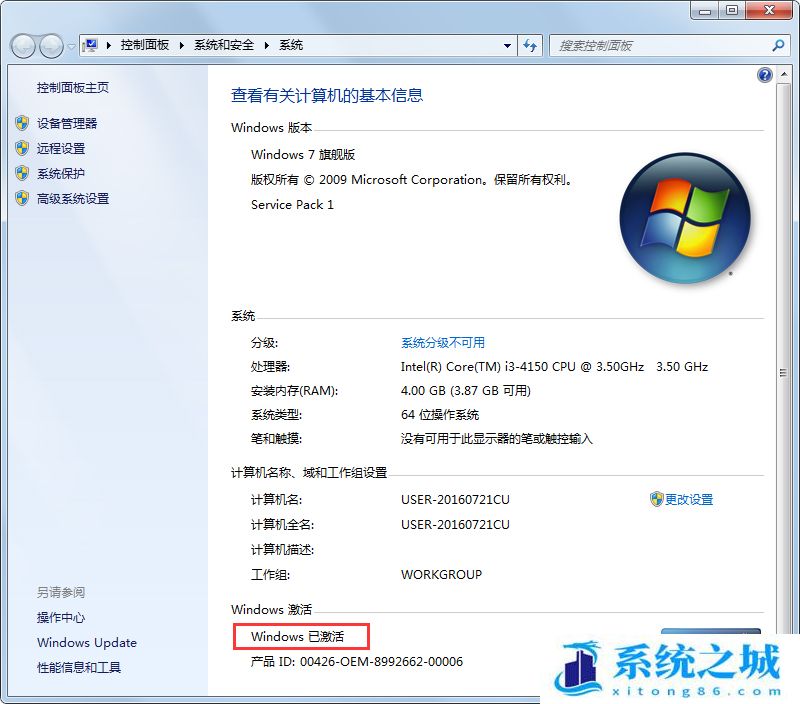Open Windows Update link in sidebar

[x=87, y=643]
